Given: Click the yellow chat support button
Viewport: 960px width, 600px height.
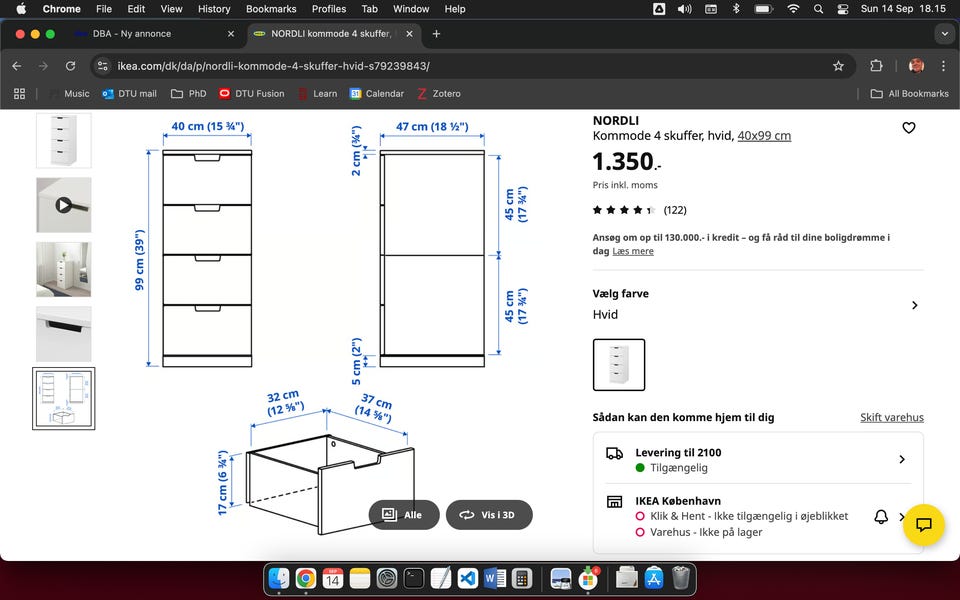Looking at the screenshot, I should point(923,524).
